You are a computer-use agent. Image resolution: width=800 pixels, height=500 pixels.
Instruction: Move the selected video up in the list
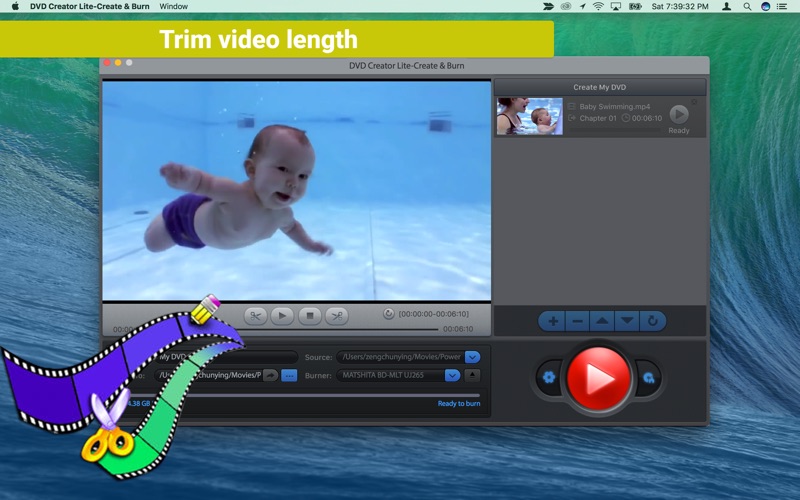[602, 321]
